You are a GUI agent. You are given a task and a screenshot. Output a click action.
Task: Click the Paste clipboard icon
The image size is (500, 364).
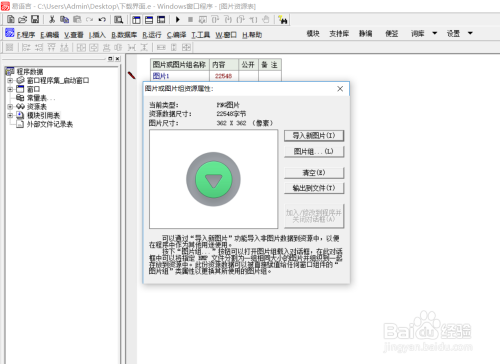[x=77, y=20]
